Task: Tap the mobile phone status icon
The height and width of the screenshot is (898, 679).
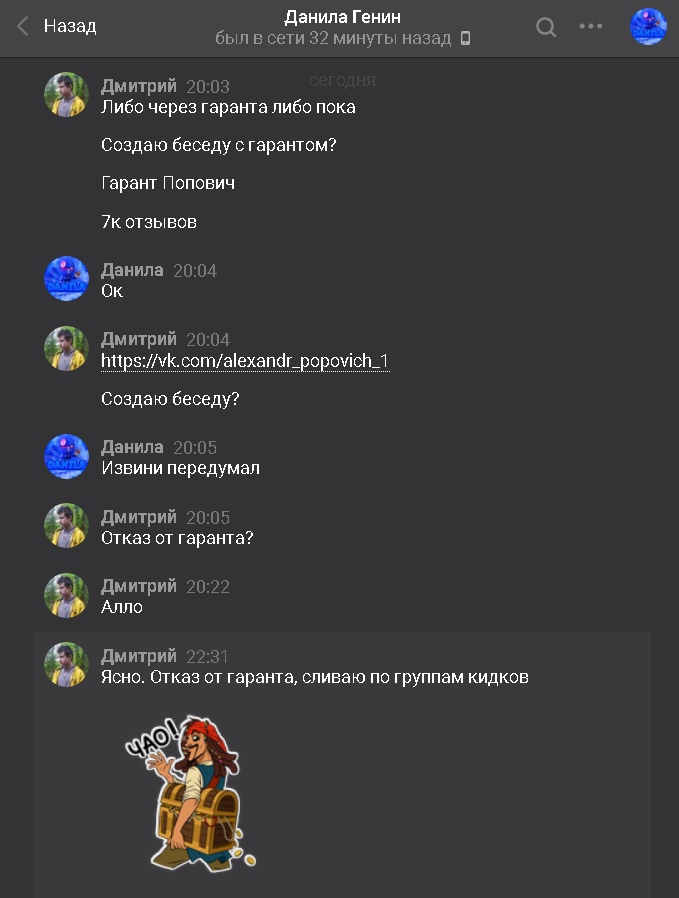Action: point(465,38)
